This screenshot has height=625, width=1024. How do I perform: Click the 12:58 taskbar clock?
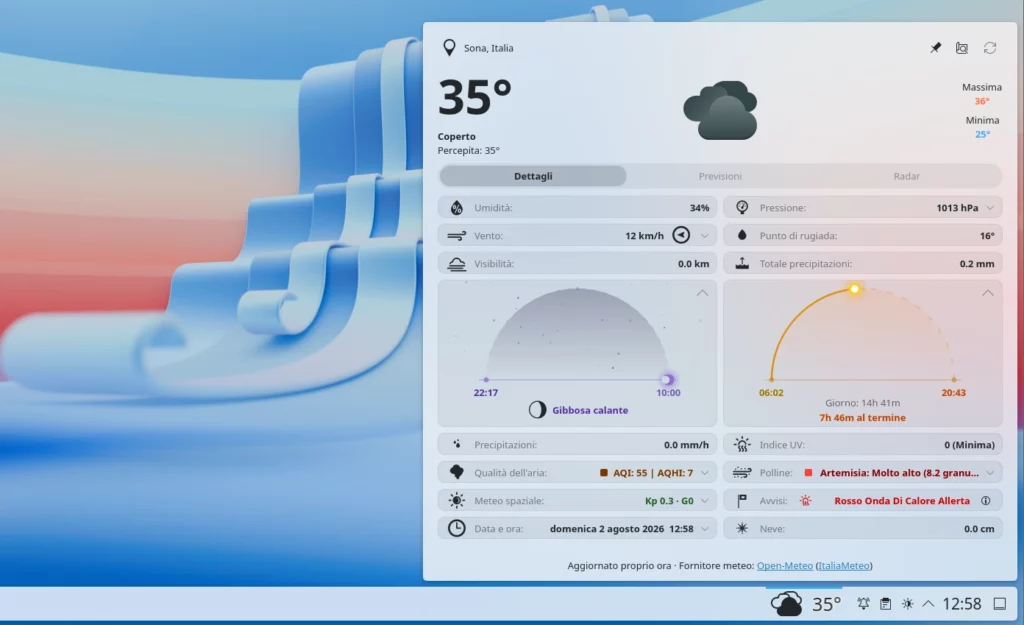962,603
